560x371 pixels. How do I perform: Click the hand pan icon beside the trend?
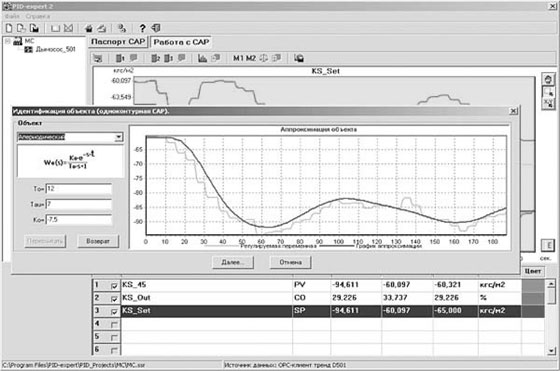(x=548, y=79)
